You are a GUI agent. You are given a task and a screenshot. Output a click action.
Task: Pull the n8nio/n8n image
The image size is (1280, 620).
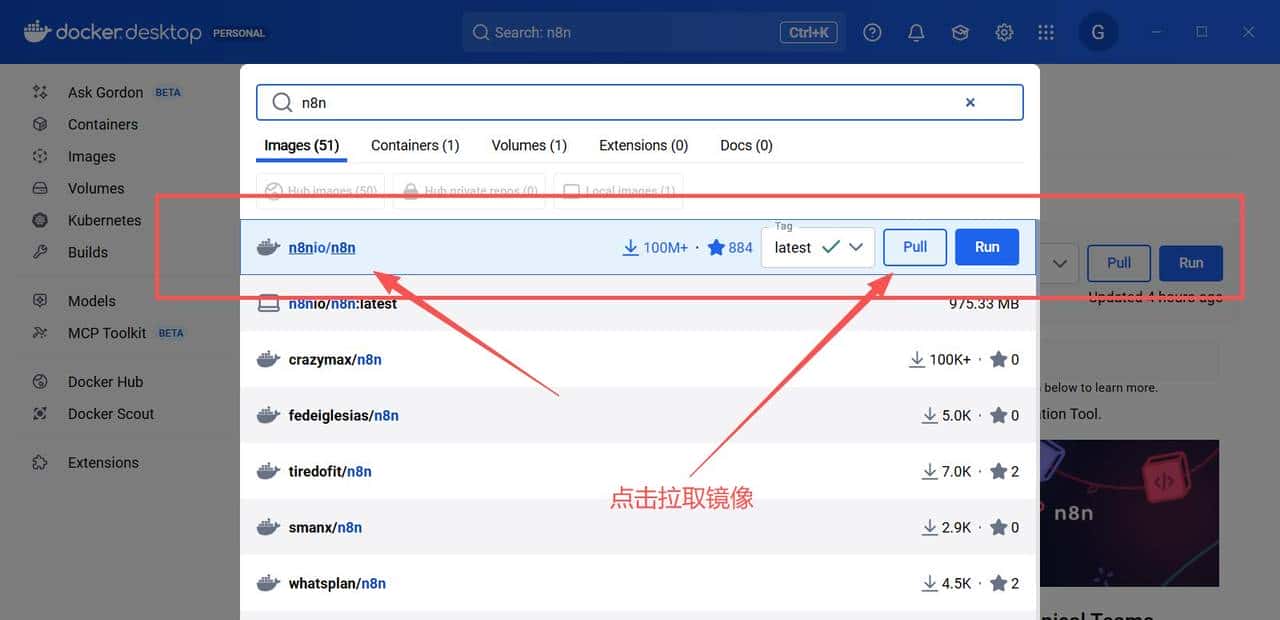(x=914, y=247)
